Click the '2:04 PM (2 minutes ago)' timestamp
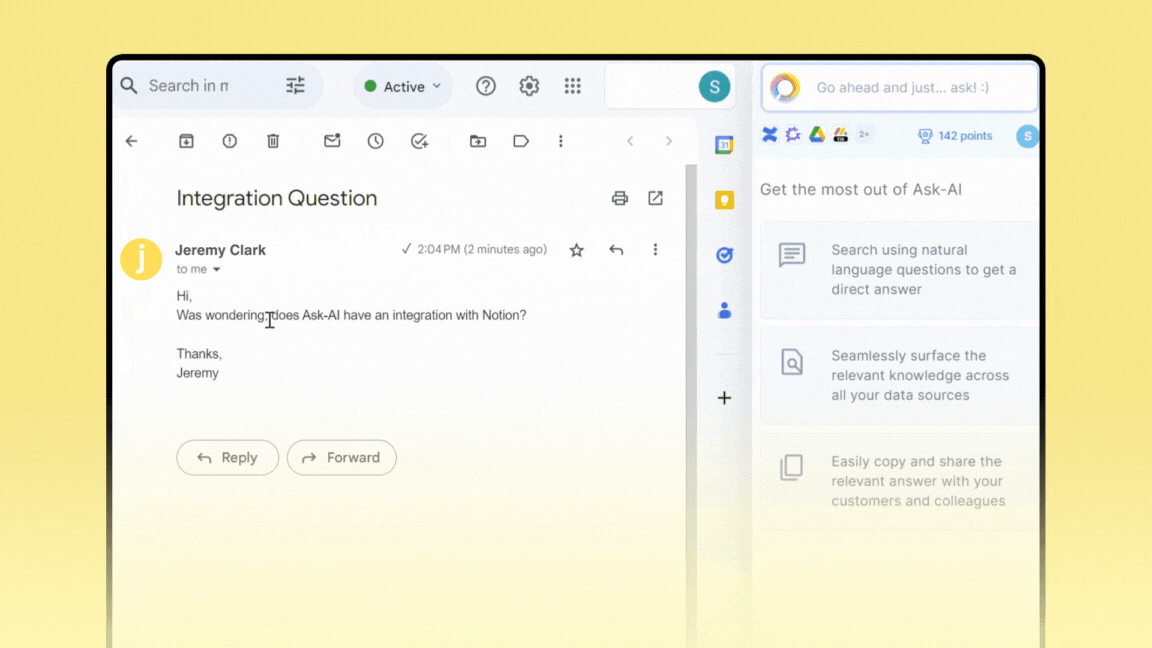Image resolution: width=1152 pixels, height=648 pixels. pyautogui.click(x=482, y=250)
